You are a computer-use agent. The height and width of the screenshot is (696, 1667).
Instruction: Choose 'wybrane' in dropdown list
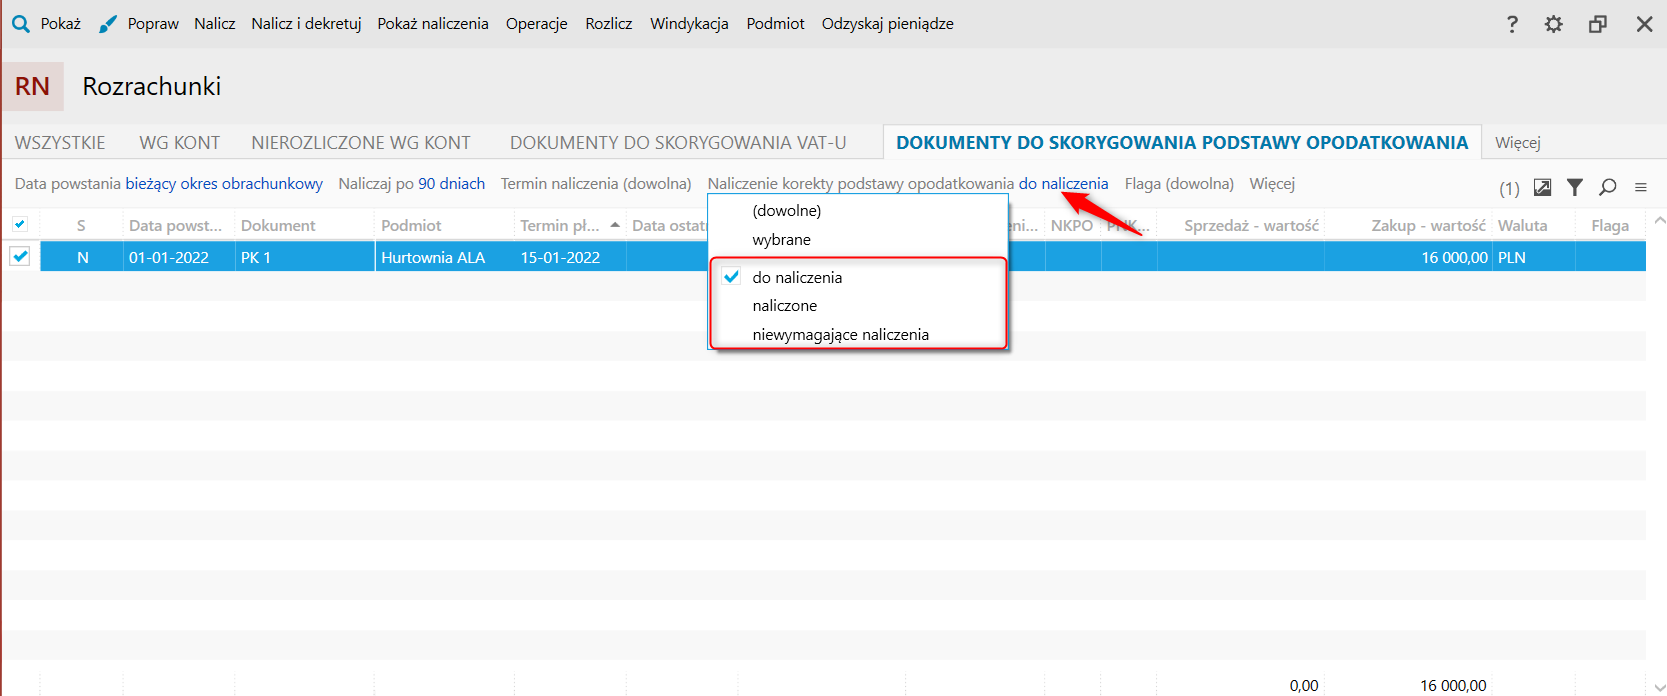(x=782, y=240)
